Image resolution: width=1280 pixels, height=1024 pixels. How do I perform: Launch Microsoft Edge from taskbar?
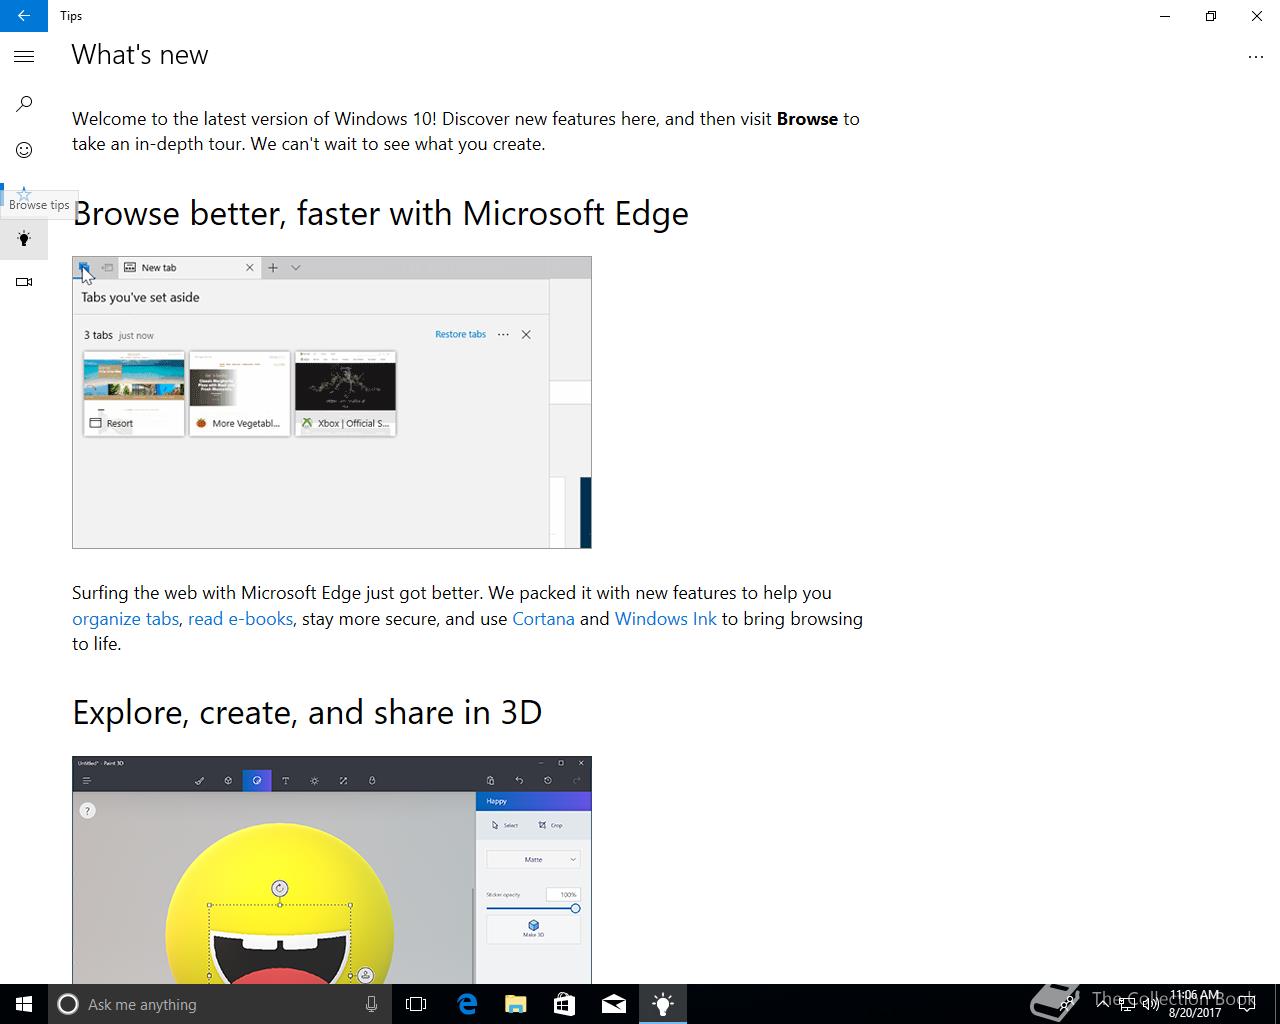(467, 1004)
